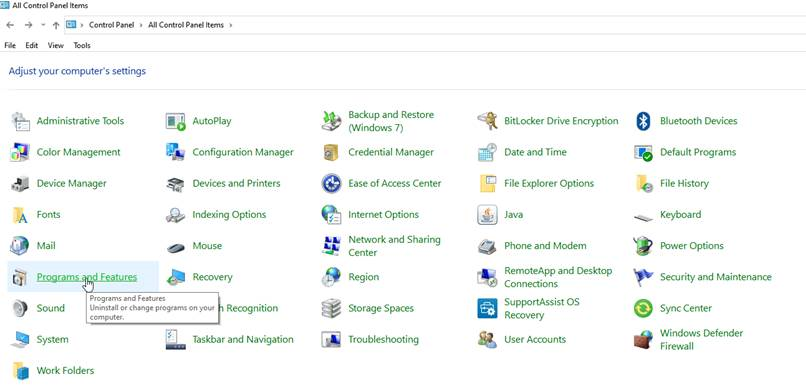Open the Indexing Options icon
806x392 pixels.
point(176,215)
